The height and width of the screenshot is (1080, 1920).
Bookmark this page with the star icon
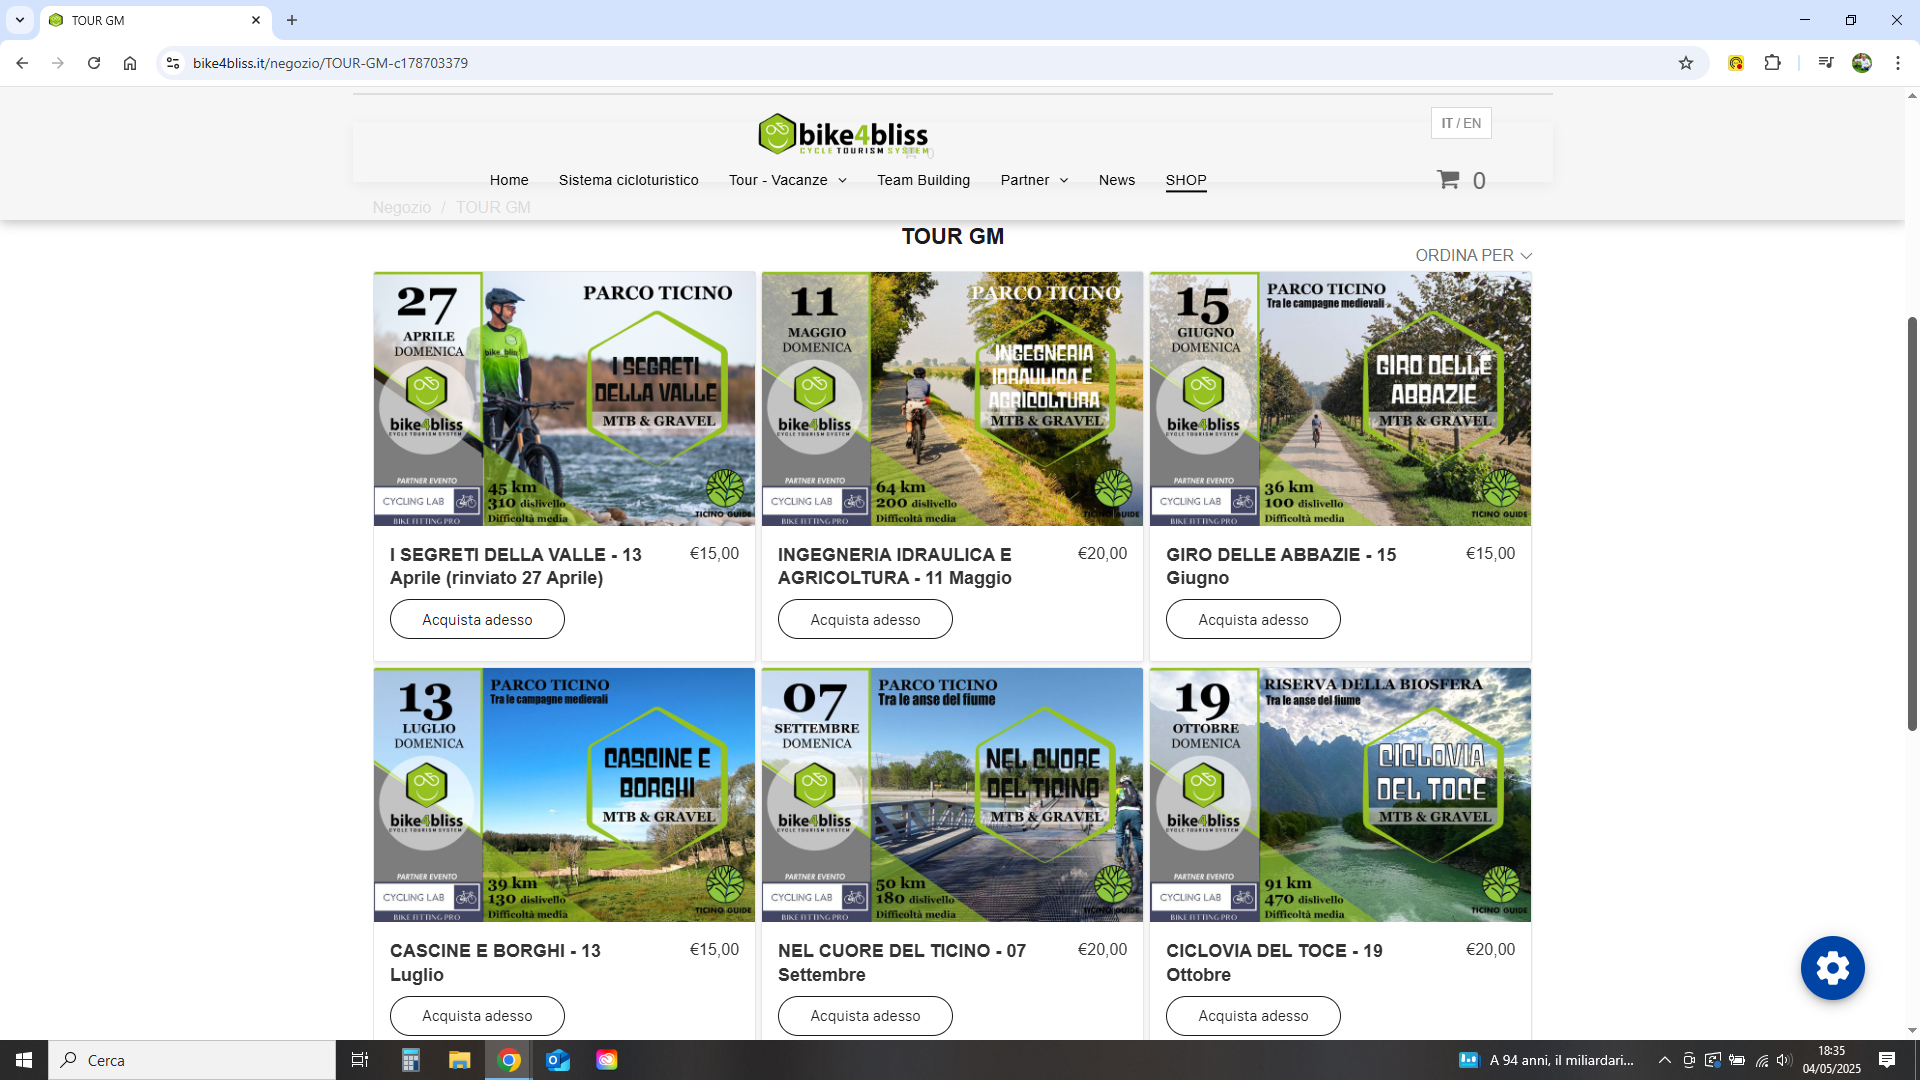1686,63
